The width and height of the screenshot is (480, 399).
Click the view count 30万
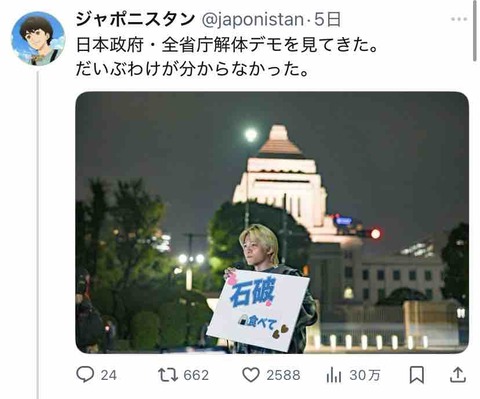tap(365, 375)
